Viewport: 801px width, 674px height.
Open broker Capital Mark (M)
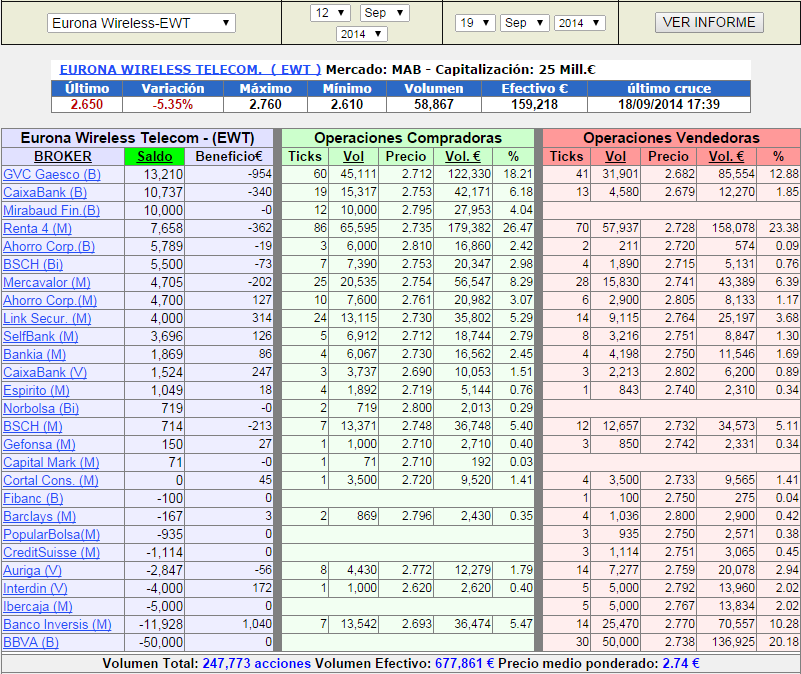[x=51, y=462]
